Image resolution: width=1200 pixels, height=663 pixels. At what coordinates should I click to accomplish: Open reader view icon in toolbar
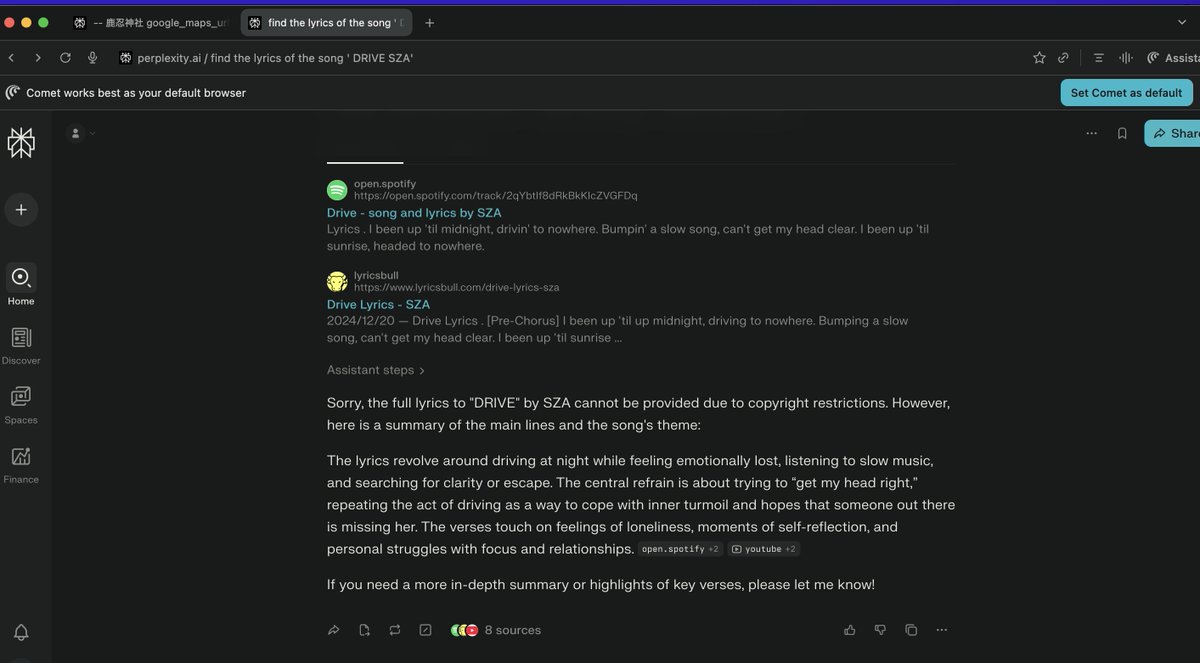click(x=1099, y=58)
